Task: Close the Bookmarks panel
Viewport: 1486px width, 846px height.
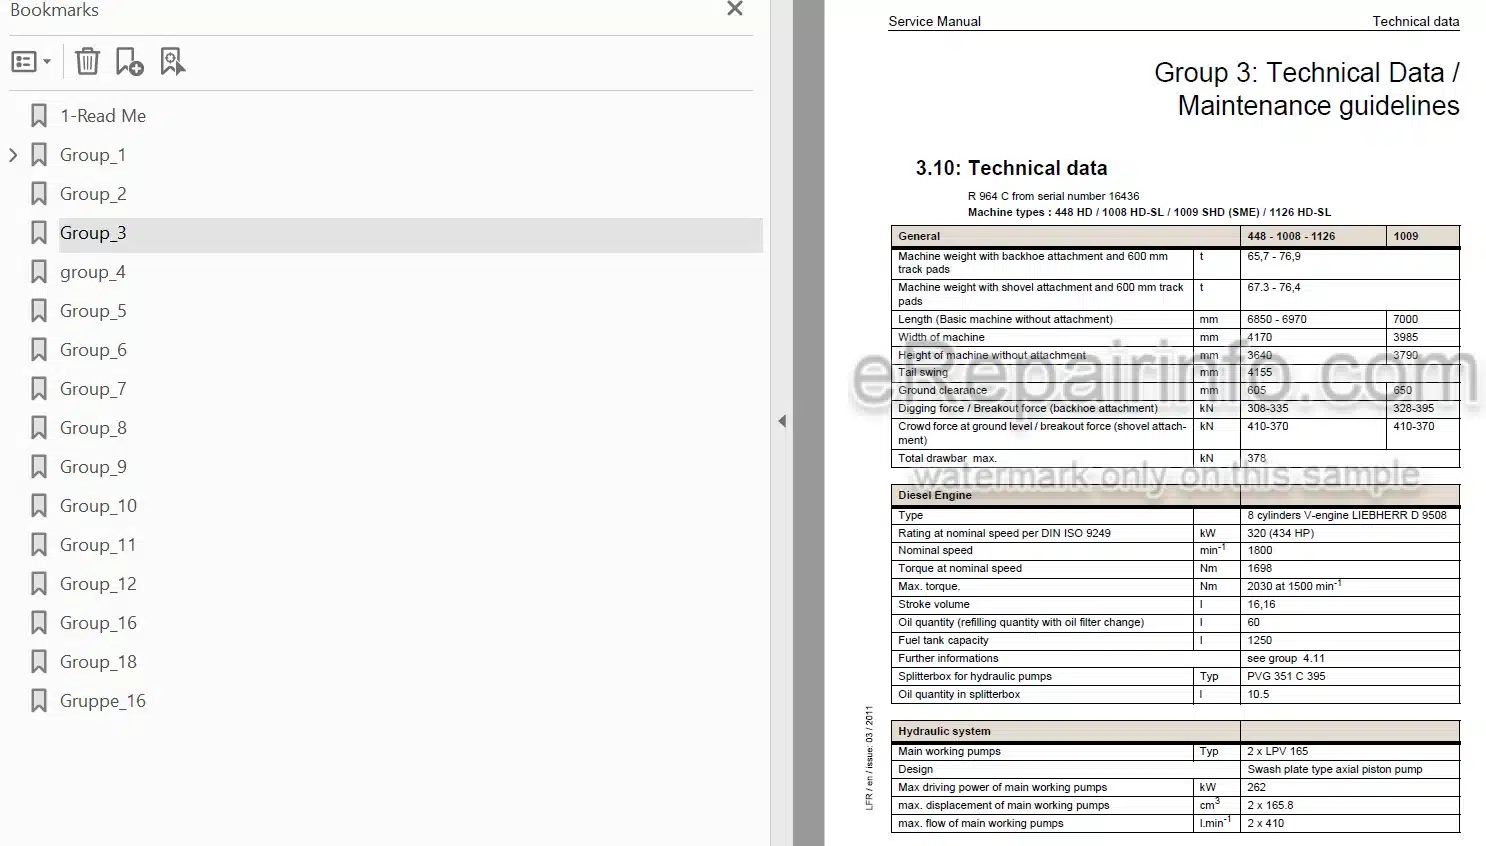Action: tap(735, 9)
